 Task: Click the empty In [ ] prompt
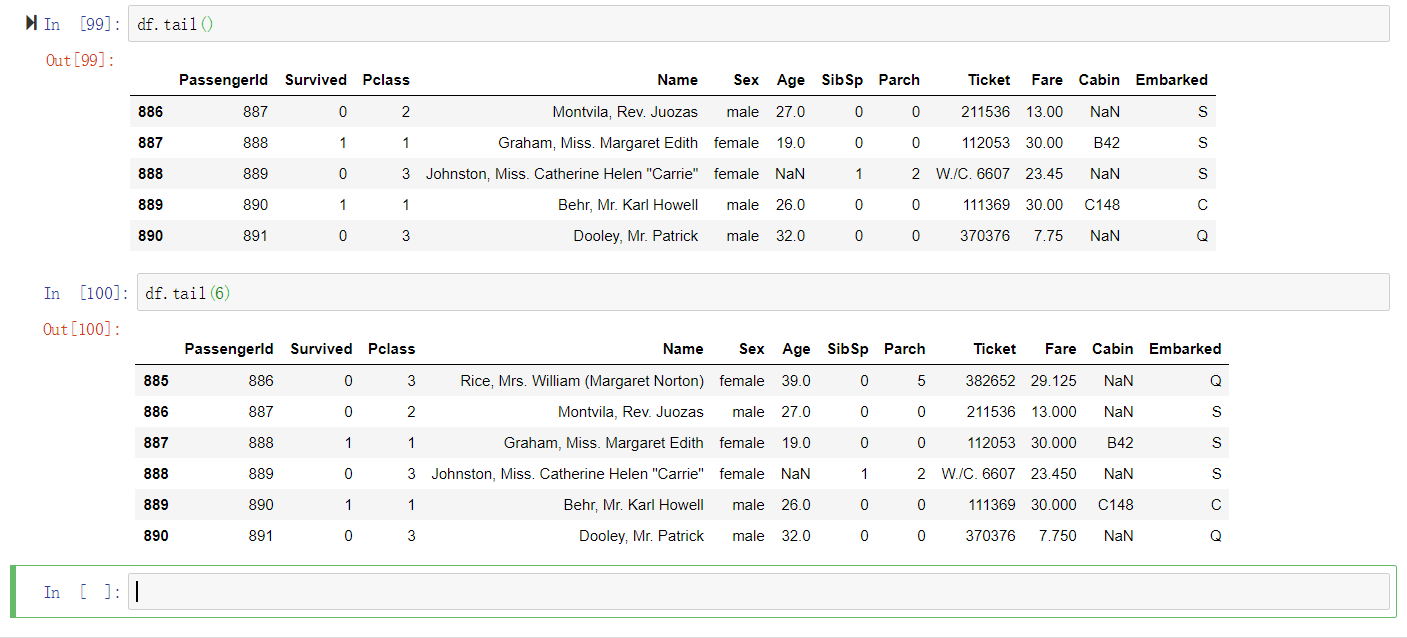[80, 592]
